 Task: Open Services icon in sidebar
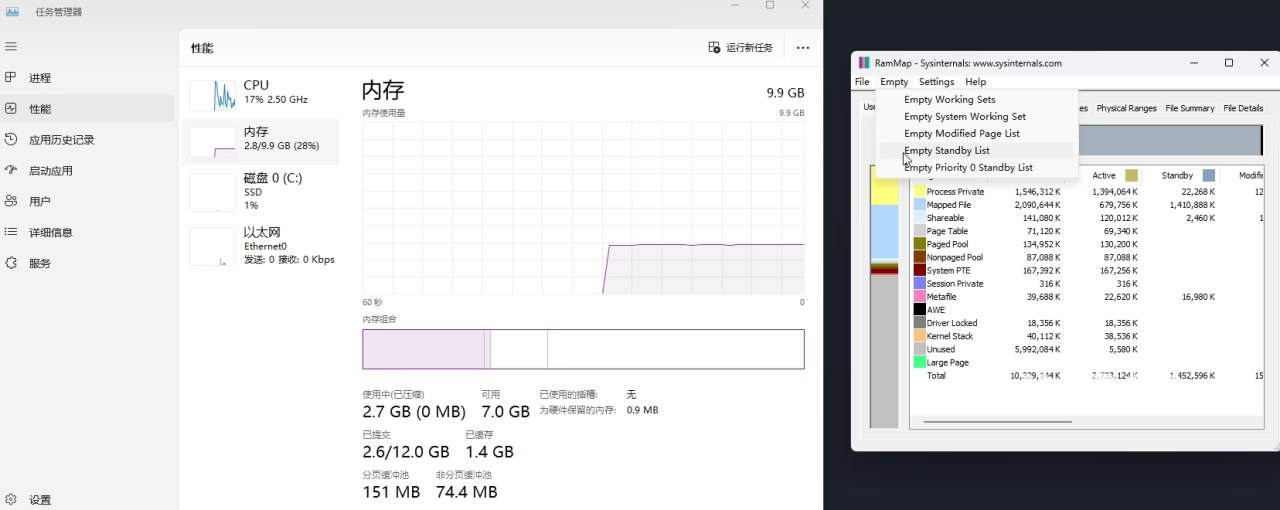[x=11, y=263]
